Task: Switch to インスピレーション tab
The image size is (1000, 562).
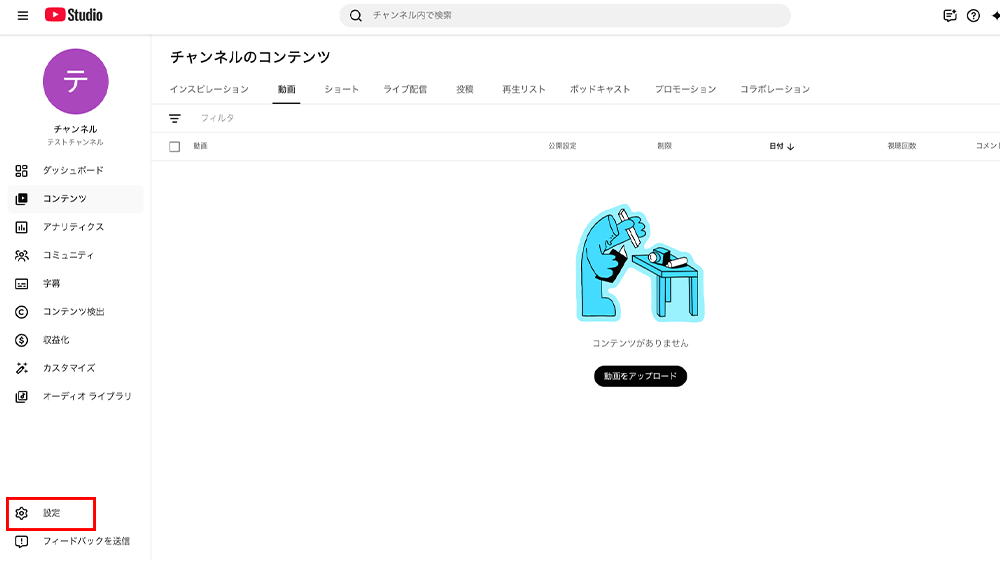Action: (x=209, y=89)
